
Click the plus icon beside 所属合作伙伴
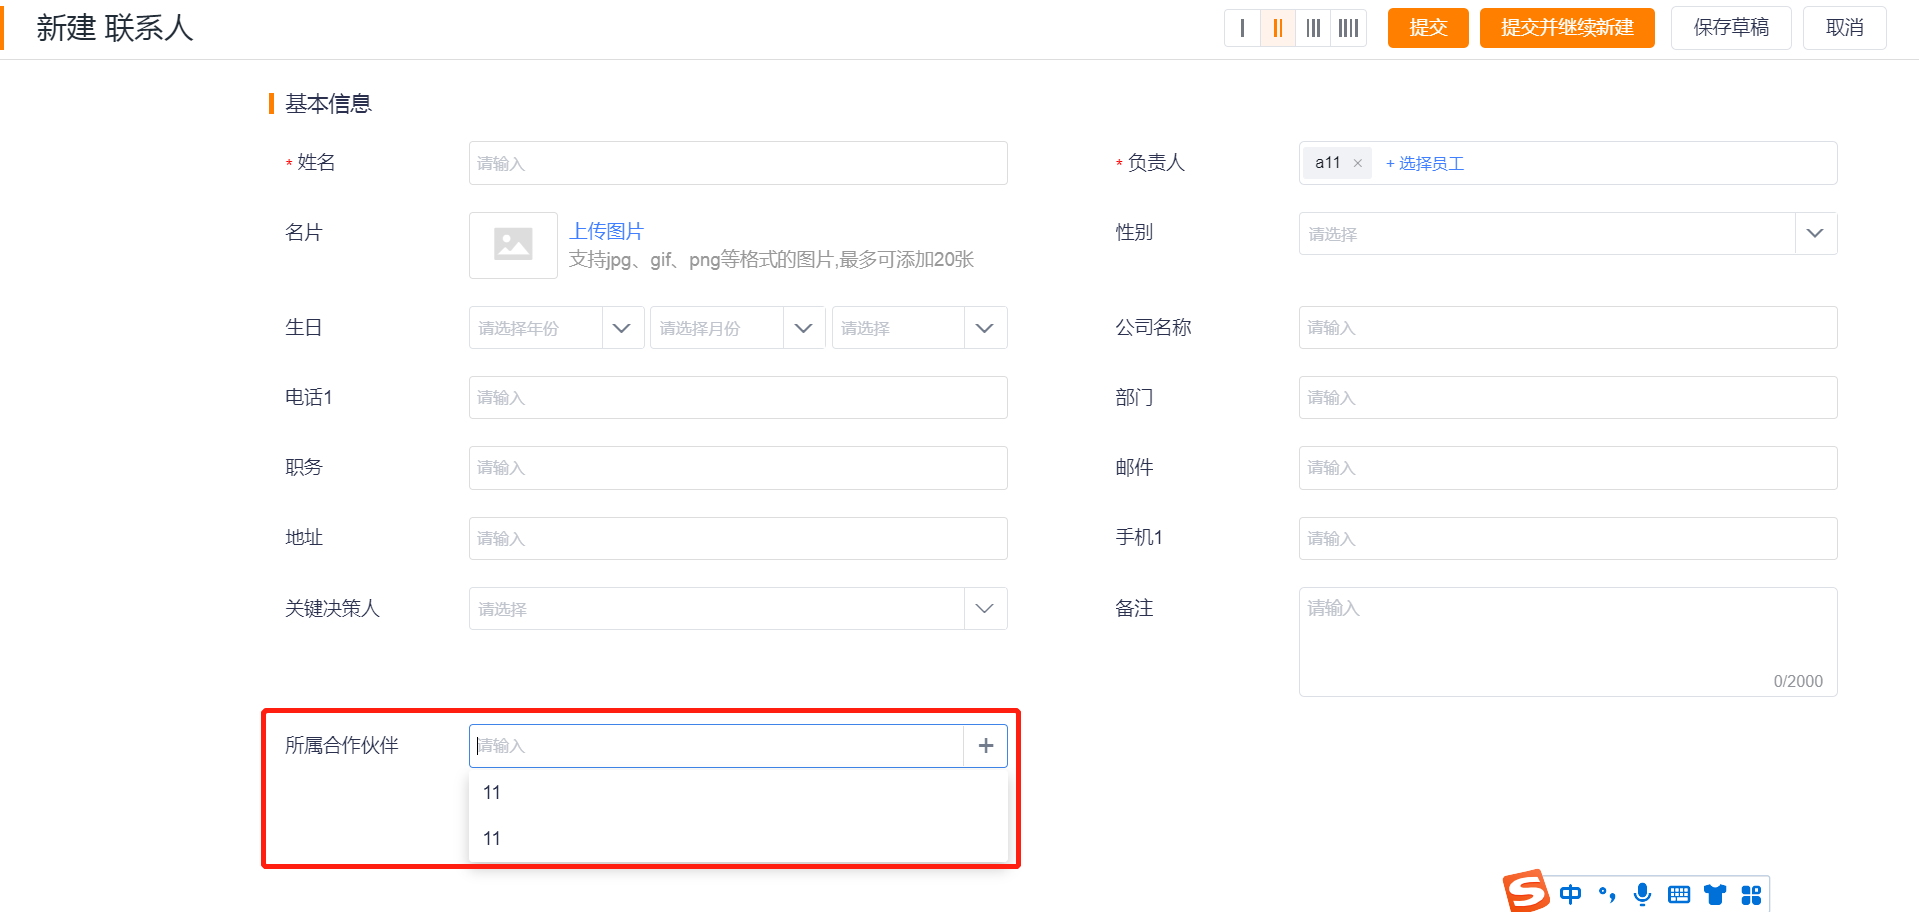pyautogui.click(x=986, y=745)
